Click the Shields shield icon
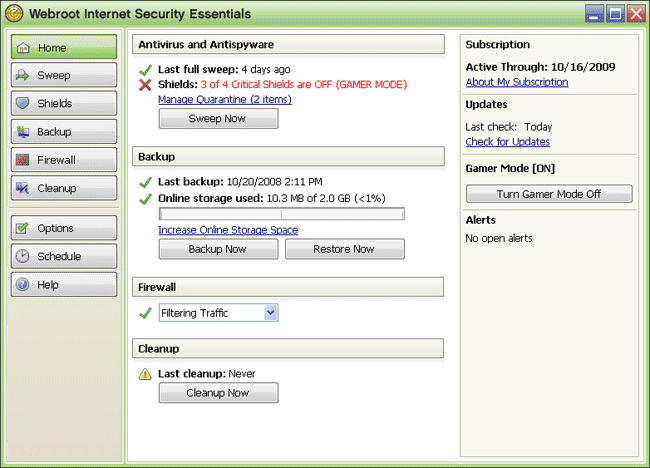The image size is (650, 468). coord(22,103)
